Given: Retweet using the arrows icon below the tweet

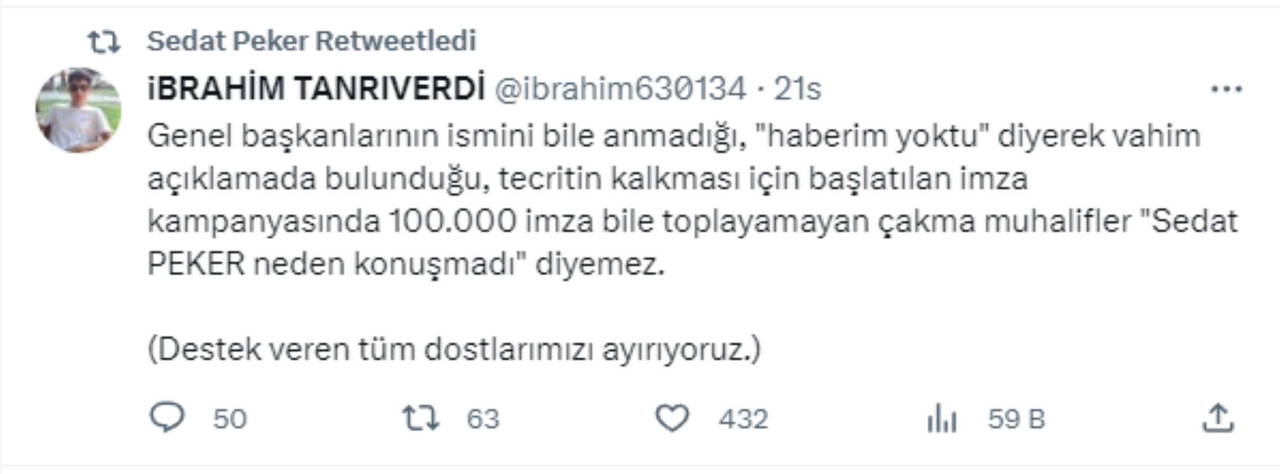Looking at the screenshot, I should tap(420, 418).
